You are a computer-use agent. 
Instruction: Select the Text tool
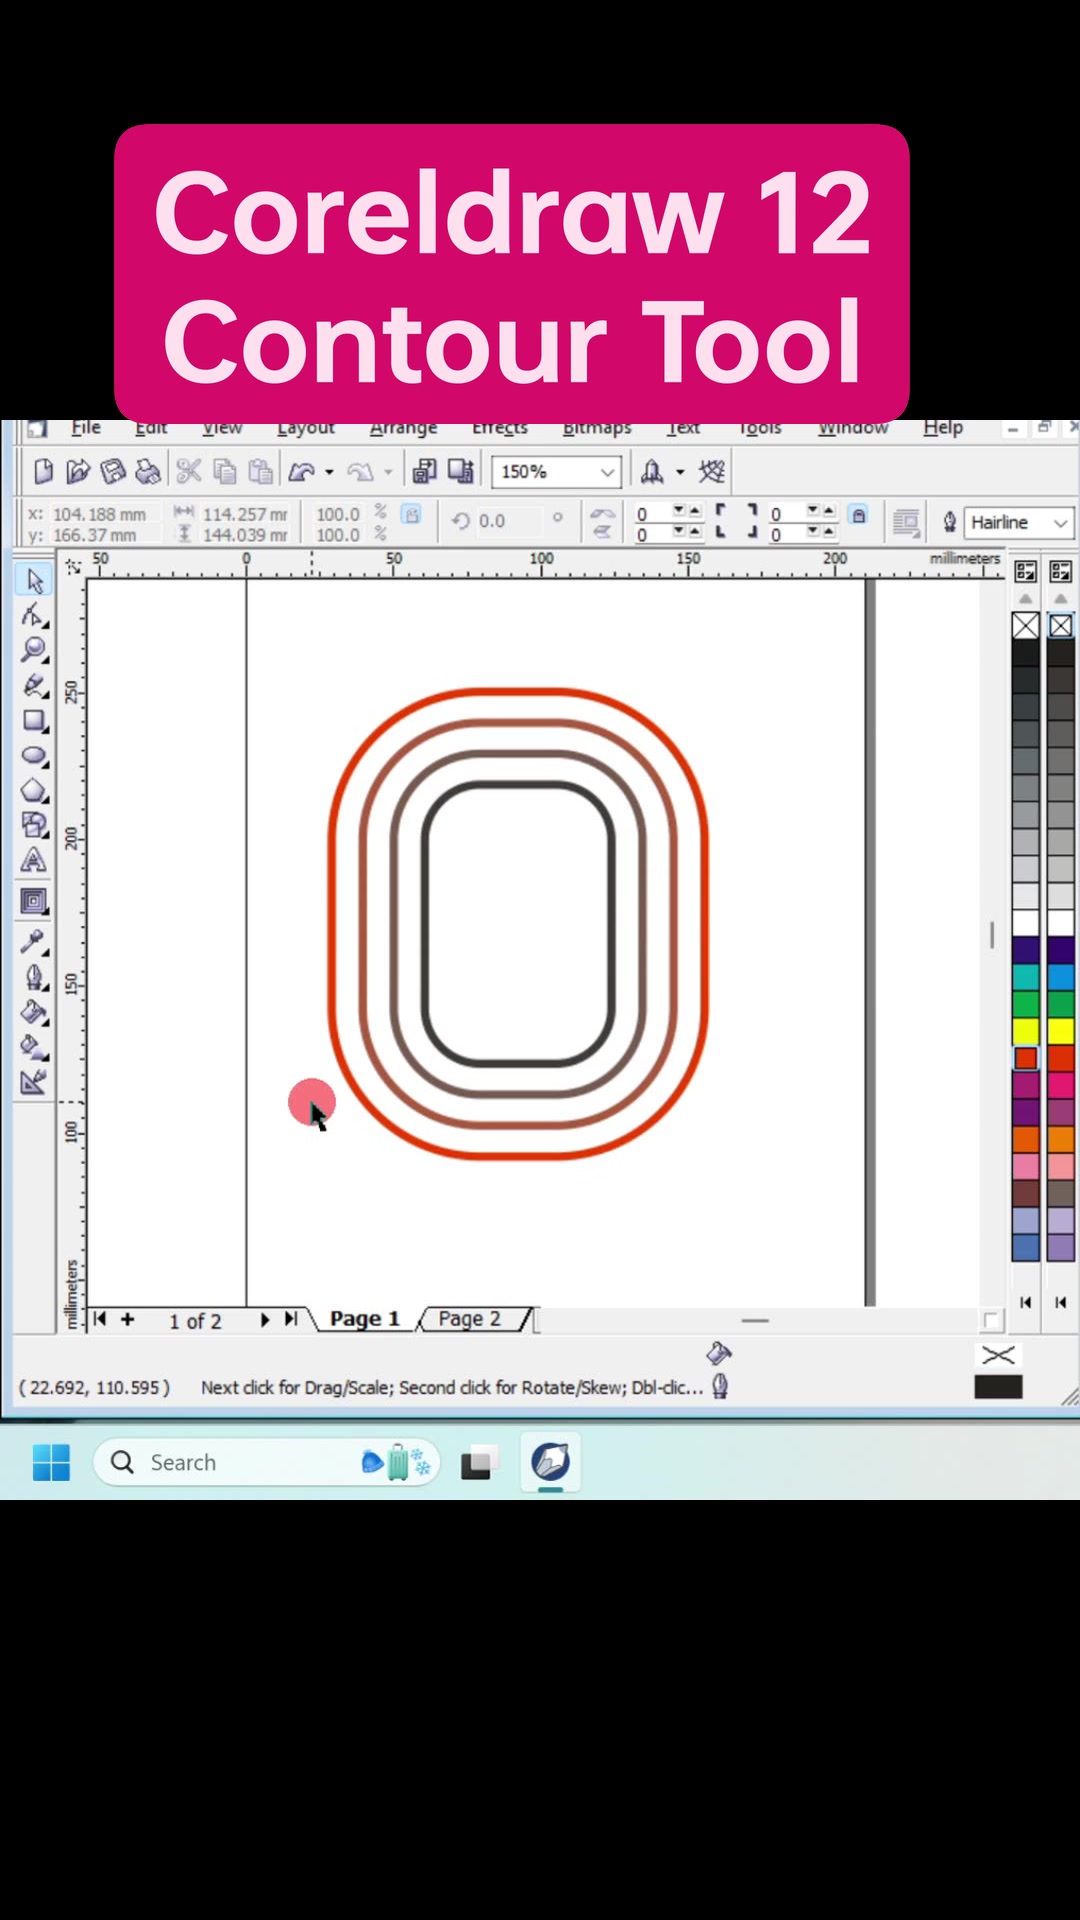point(34,860)
